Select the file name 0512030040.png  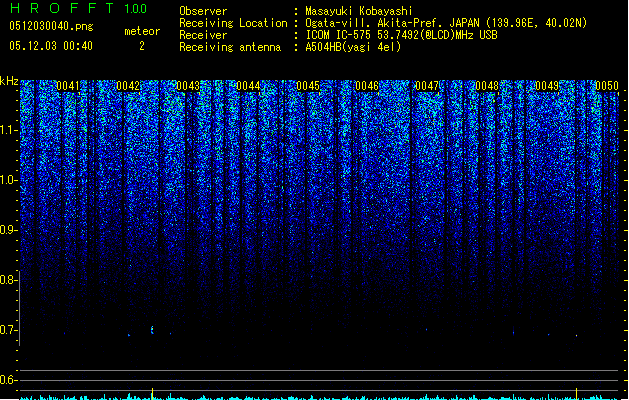coord(51,27)
